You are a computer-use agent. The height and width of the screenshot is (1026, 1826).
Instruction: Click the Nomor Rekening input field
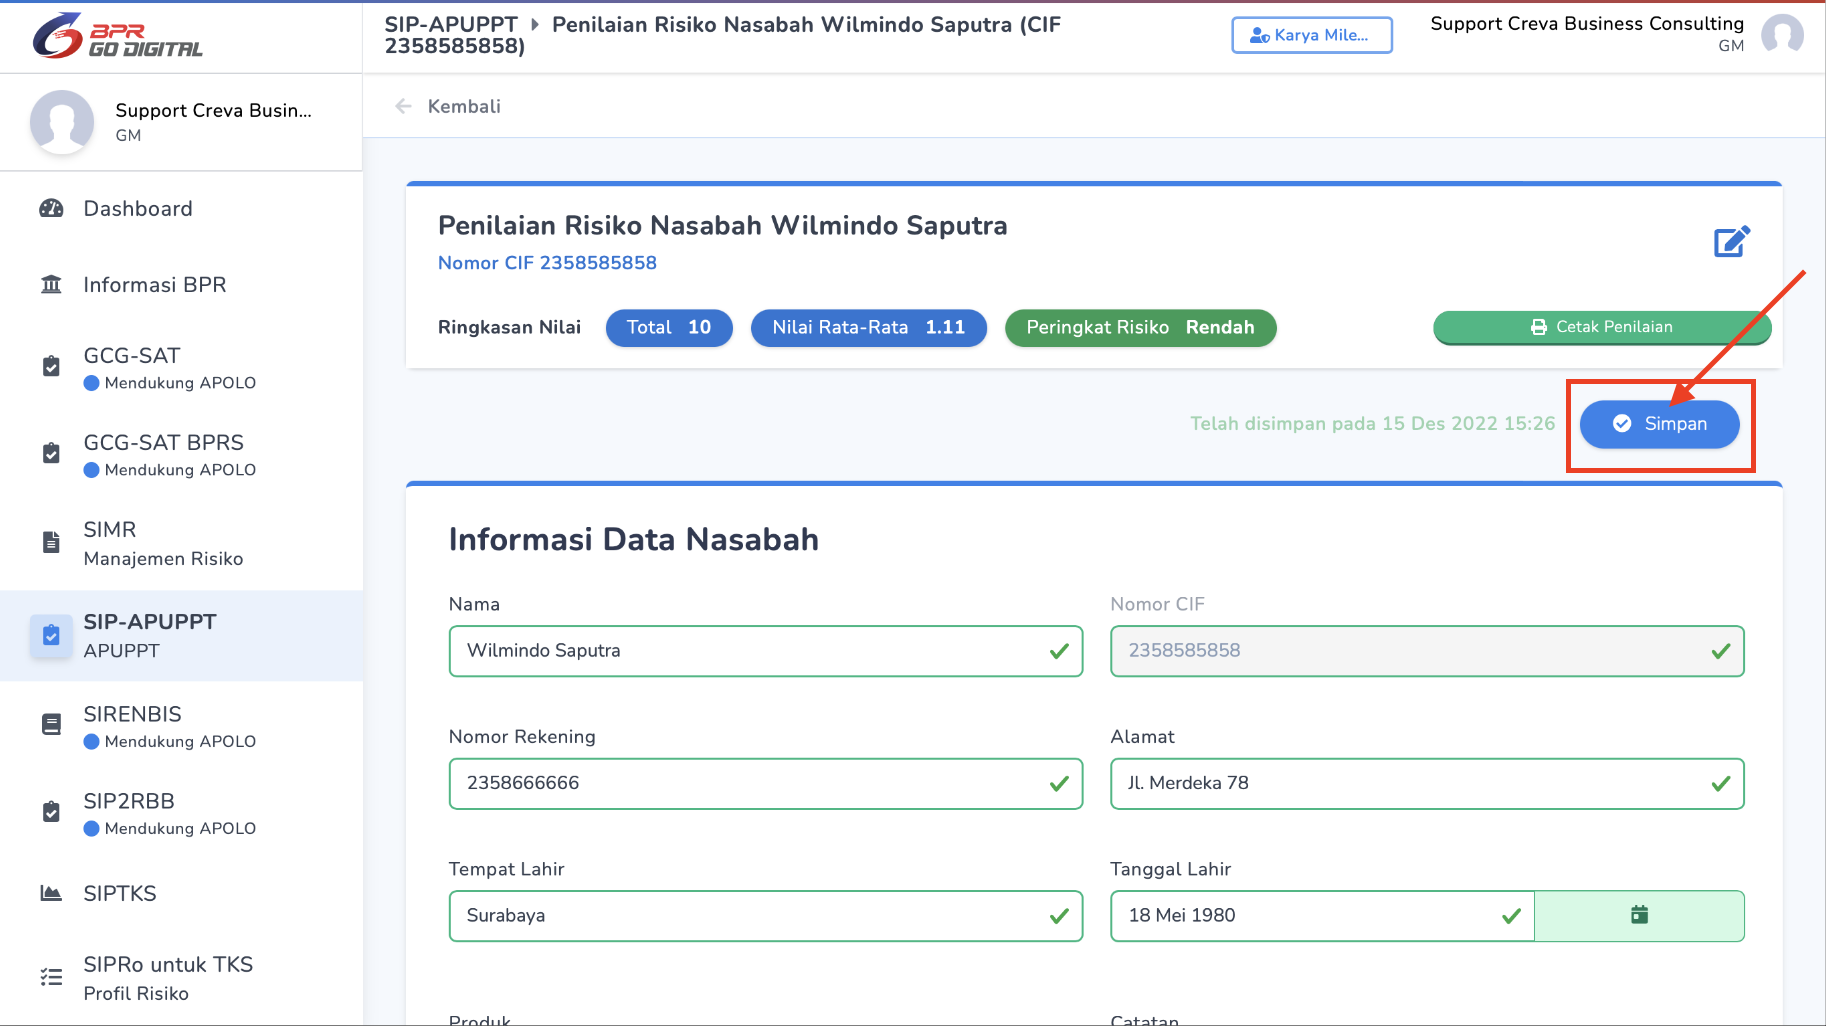[766, 784]
